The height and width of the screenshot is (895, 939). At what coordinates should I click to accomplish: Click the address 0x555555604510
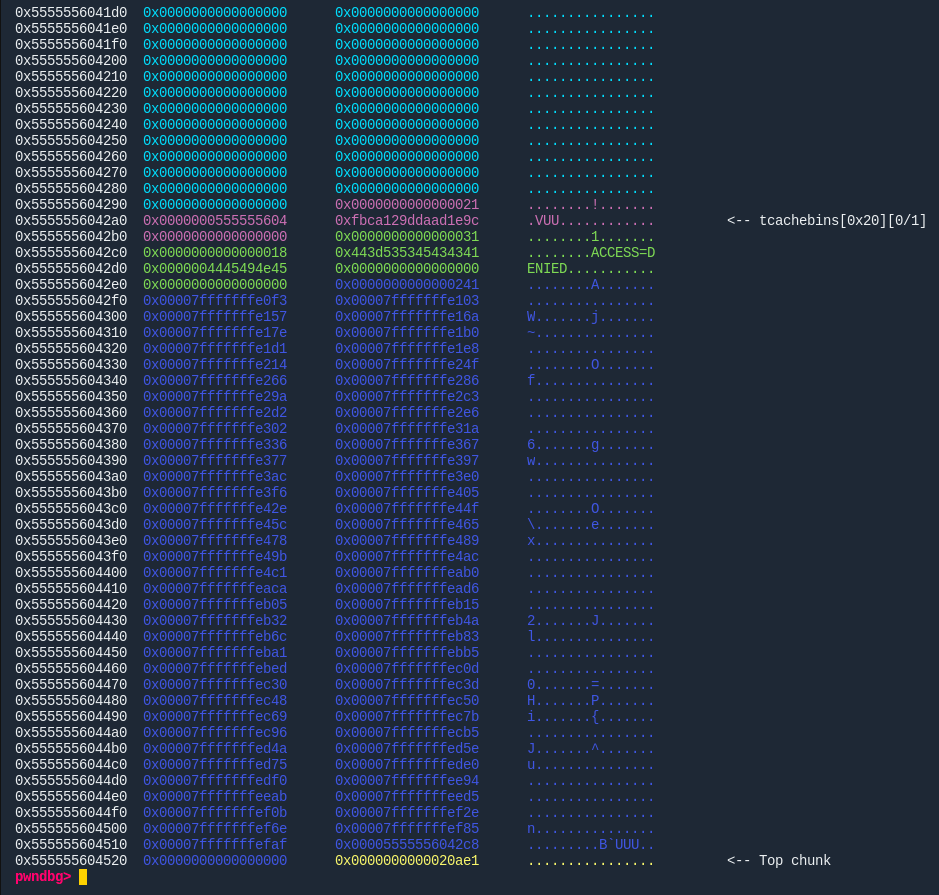click(71, 844)
